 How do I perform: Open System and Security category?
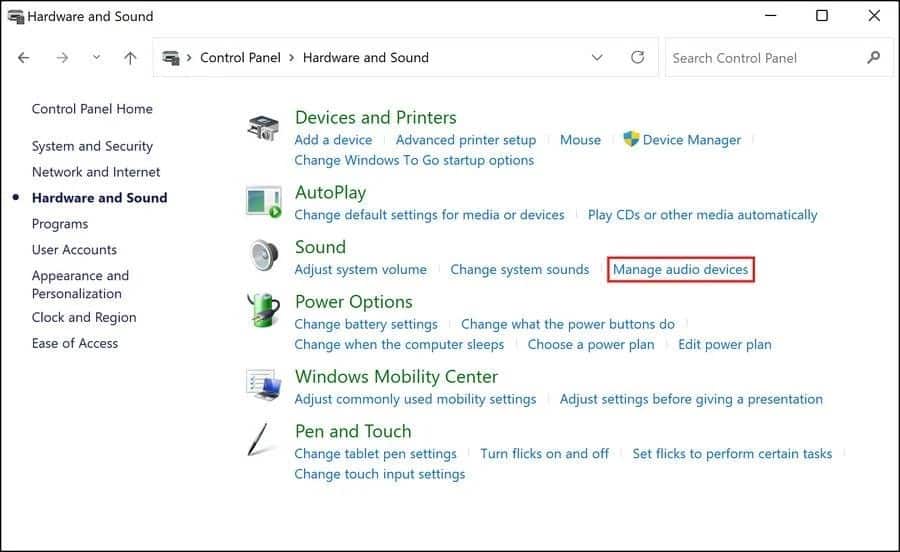point(92,146)
